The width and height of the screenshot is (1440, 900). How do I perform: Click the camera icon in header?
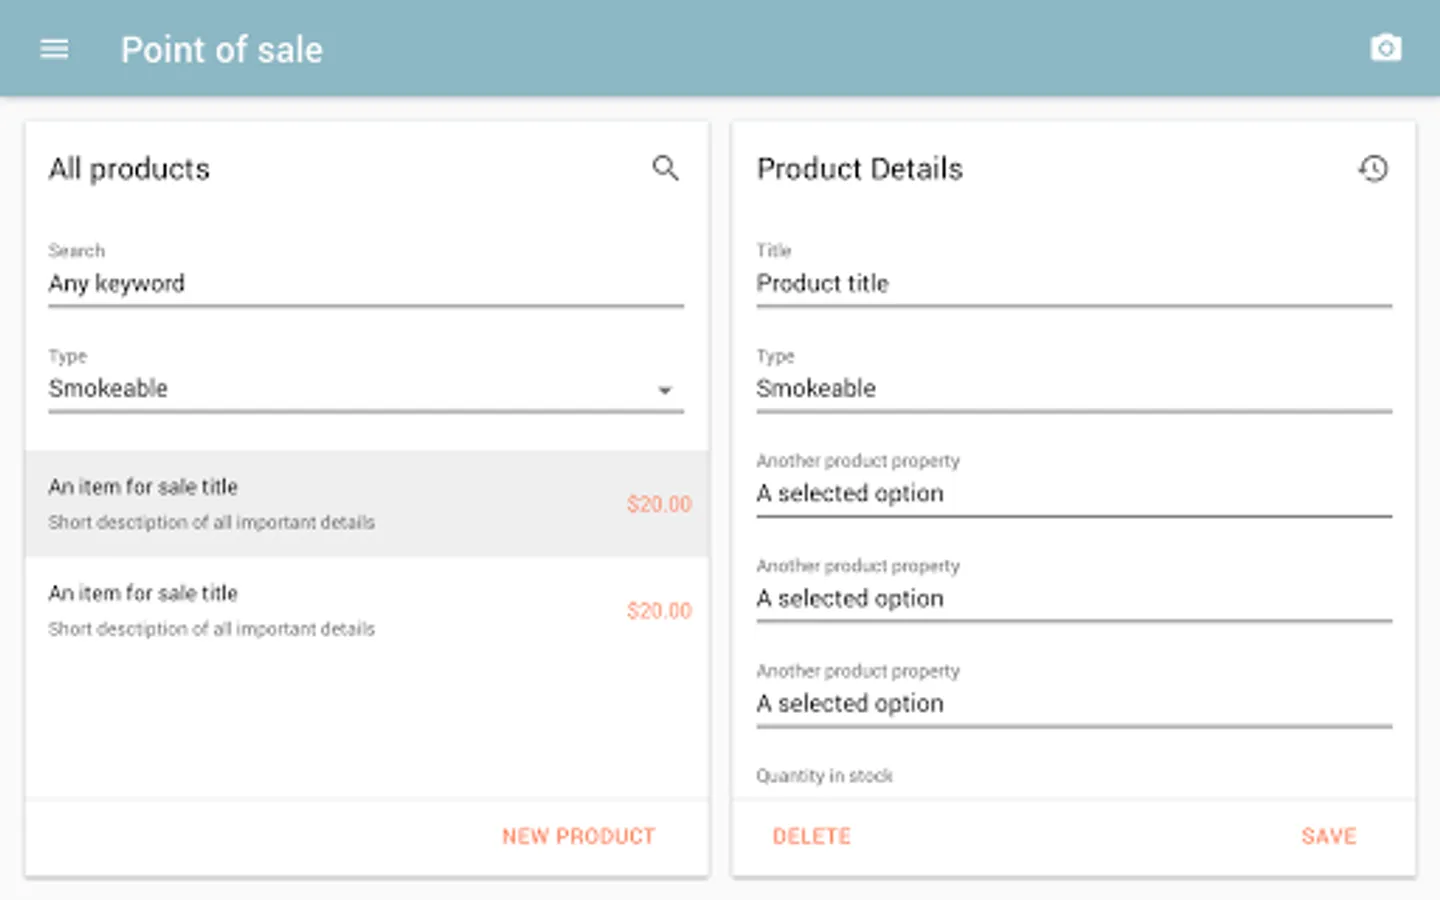point(1385,48)
